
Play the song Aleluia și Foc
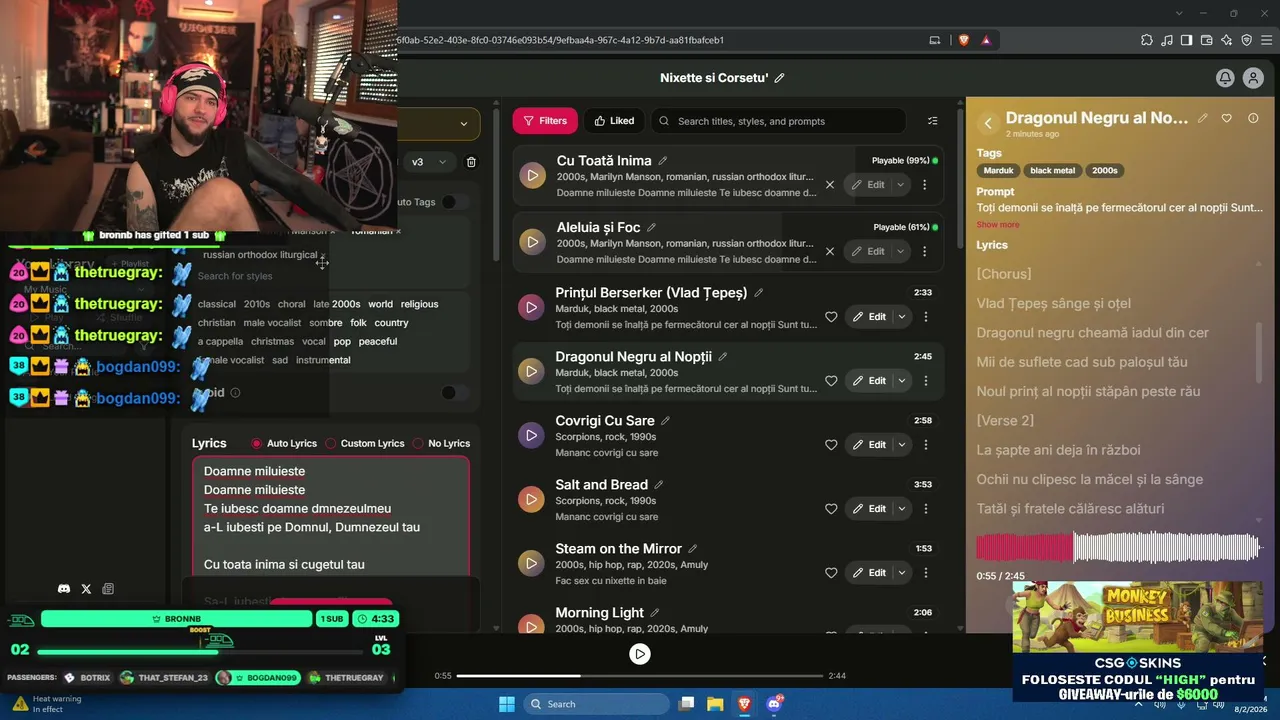coord(532,243)
